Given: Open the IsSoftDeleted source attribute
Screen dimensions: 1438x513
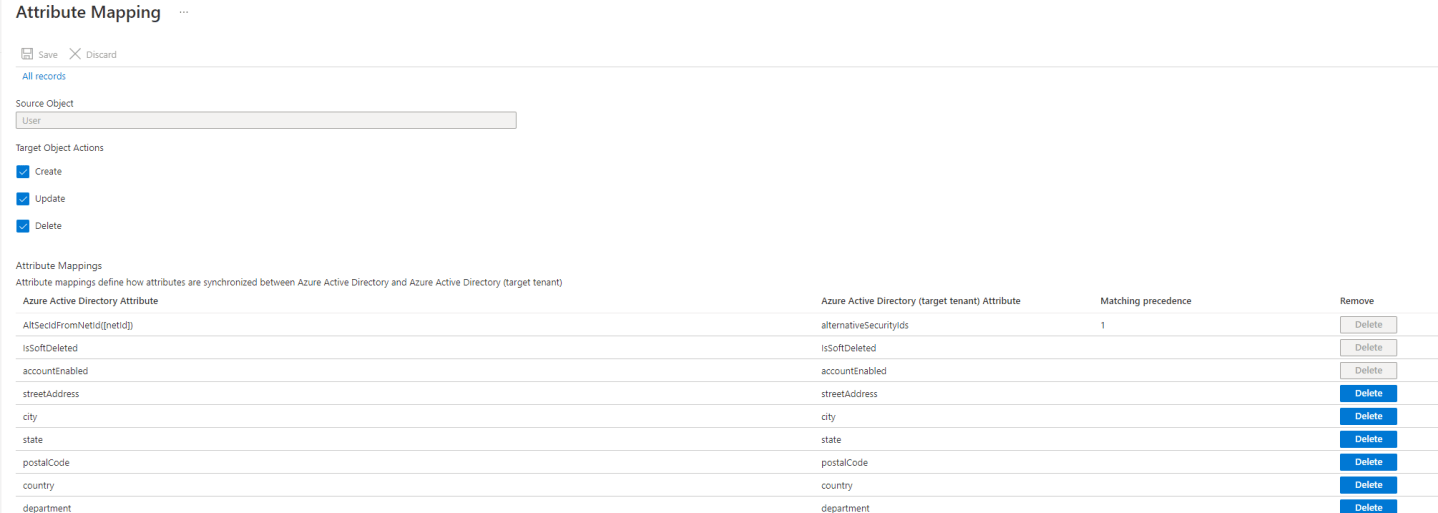Looking at the screenshot, I should point(50,348).
